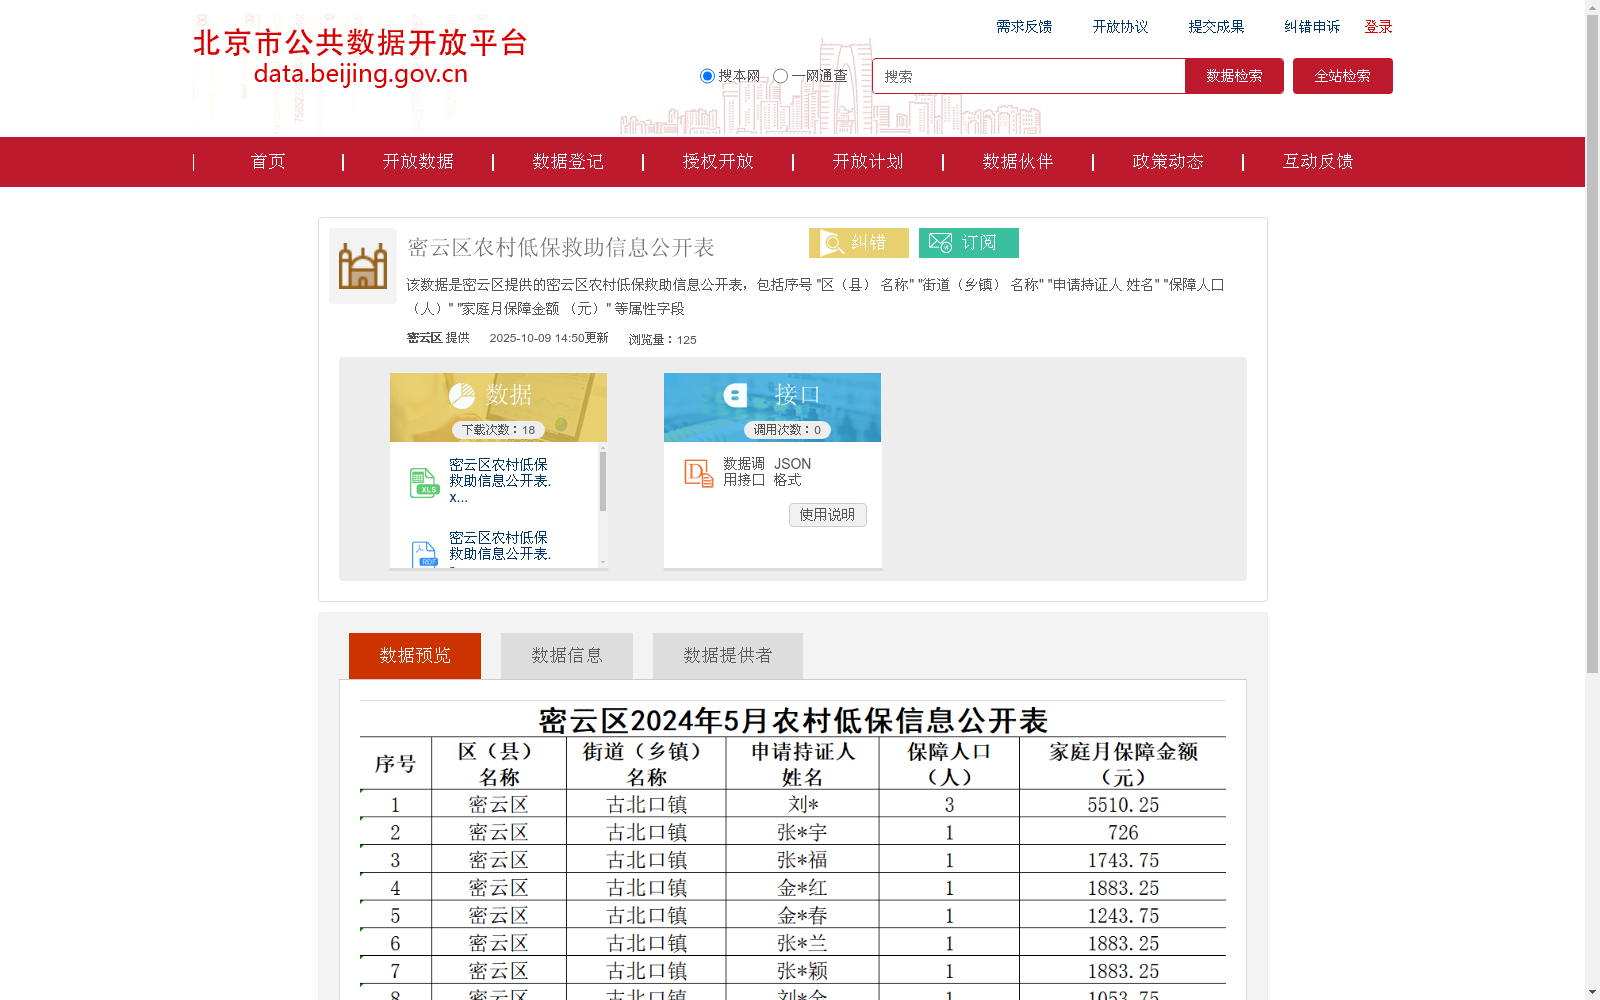Open 政策动态 navigation menu item

pyautogui.click(x=1168, y=162)
